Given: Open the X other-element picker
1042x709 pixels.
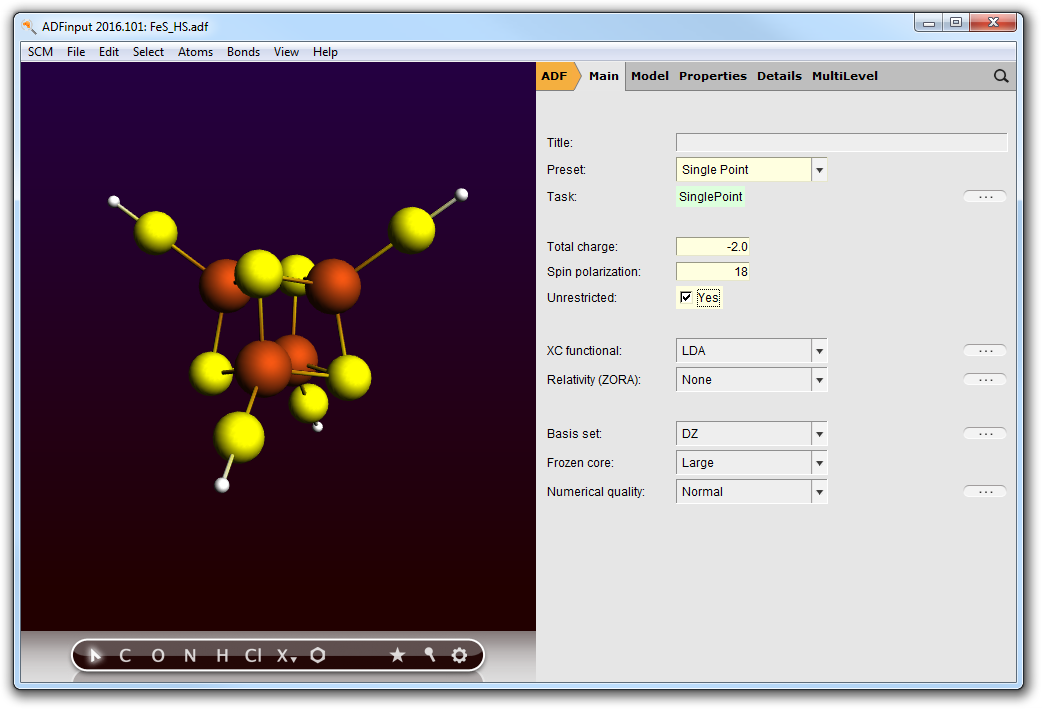Looking at the screenshot, I should [x=286, y=656].
